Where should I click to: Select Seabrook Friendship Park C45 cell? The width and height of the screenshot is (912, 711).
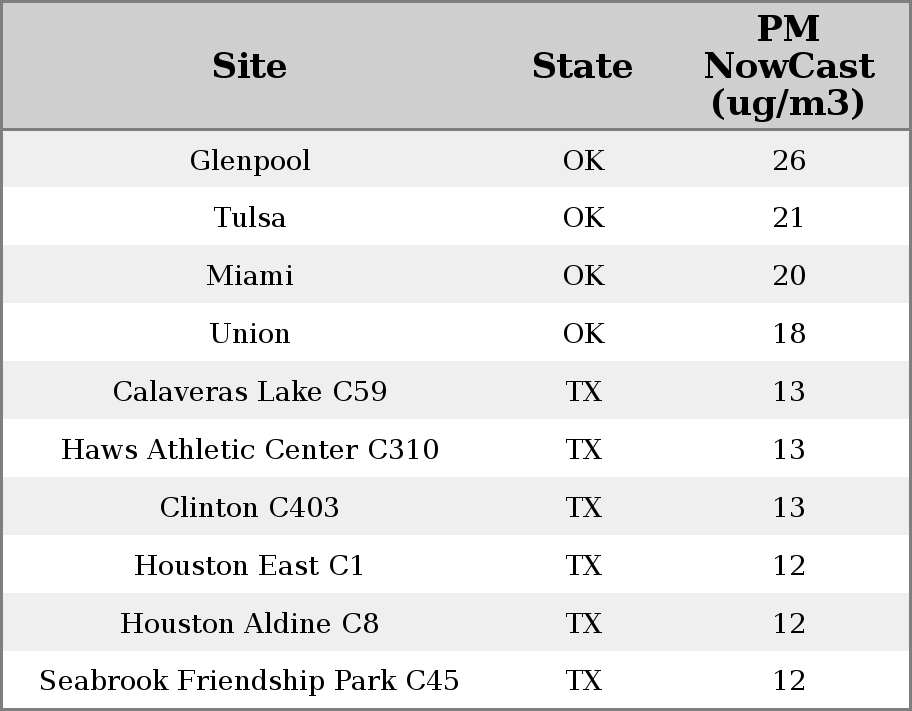(x=250, y=680)
